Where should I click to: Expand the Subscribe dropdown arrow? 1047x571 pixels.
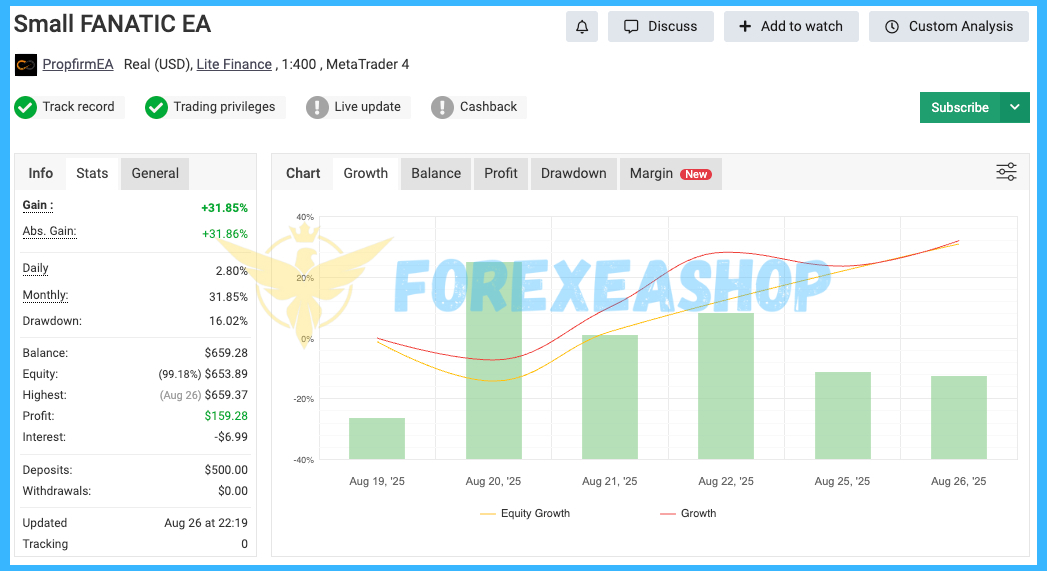[1015, 108]
